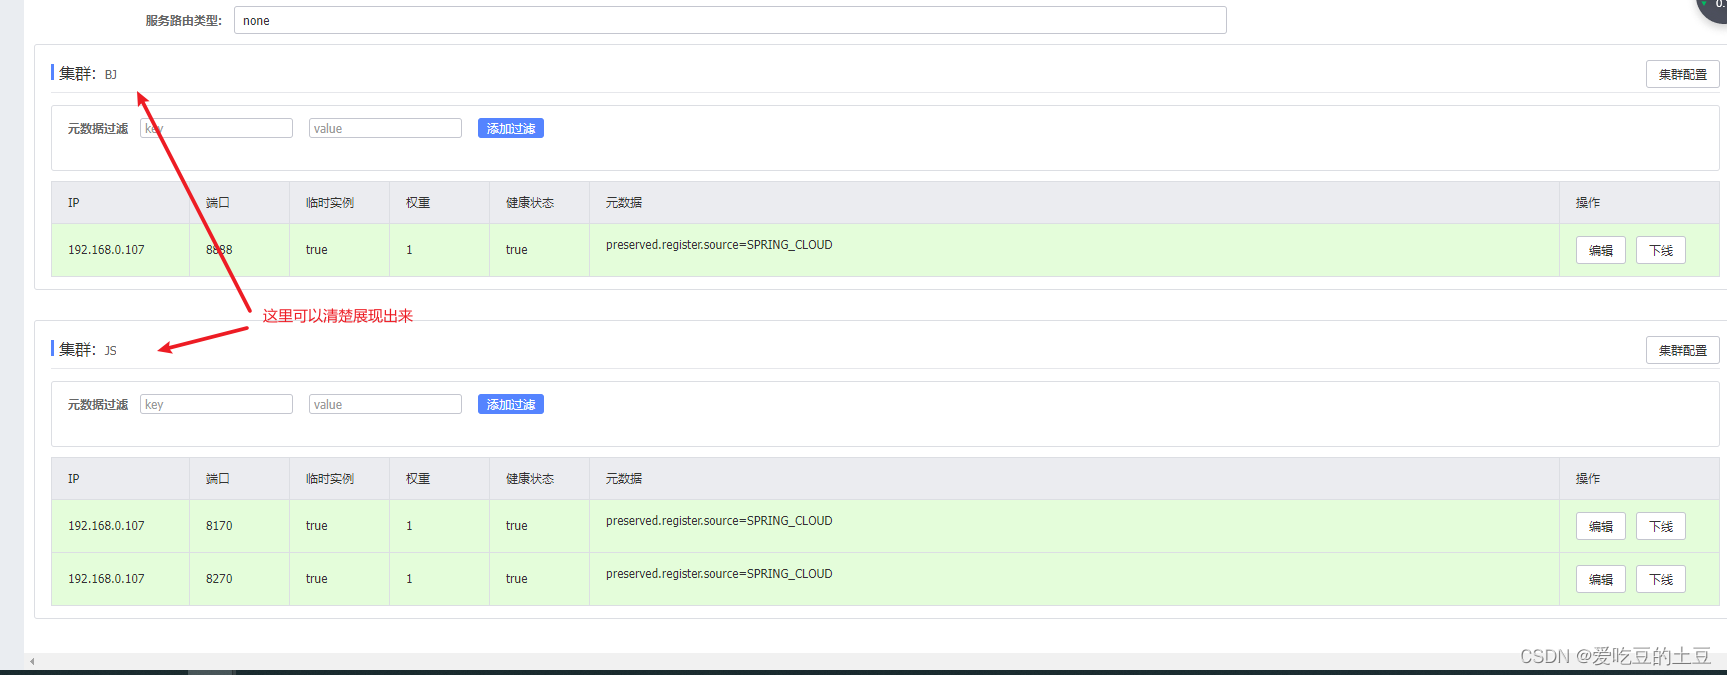
Task: Focus the value filter field in cluster JS
Action: [x=385, y=404]
